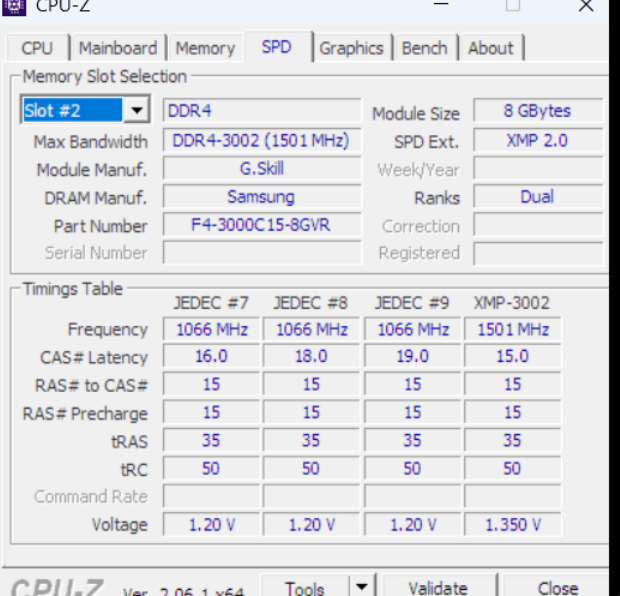This screenshot has height=596, width=620.
Task: Click JEDEC #8 frequency 1066 MHz cell
Action: tap(311, 329)
